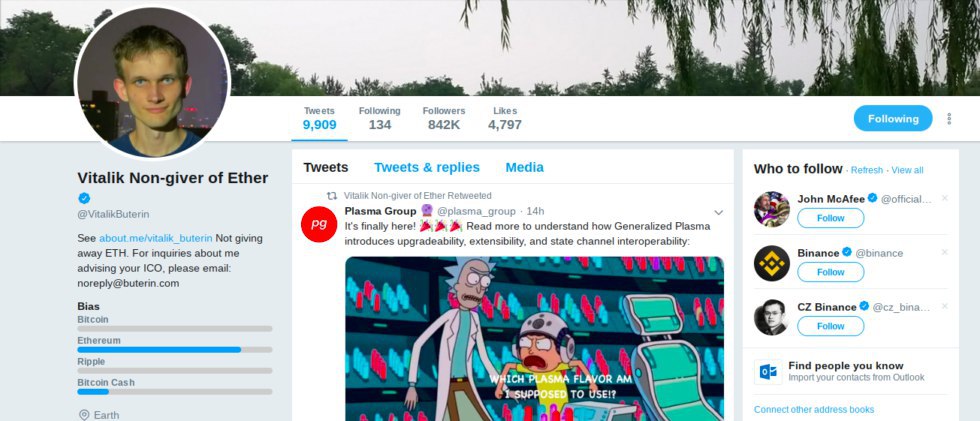Click the Ethereum bias progress bar
The height and width of the screenshot is (421, 980).
(175, 350)
